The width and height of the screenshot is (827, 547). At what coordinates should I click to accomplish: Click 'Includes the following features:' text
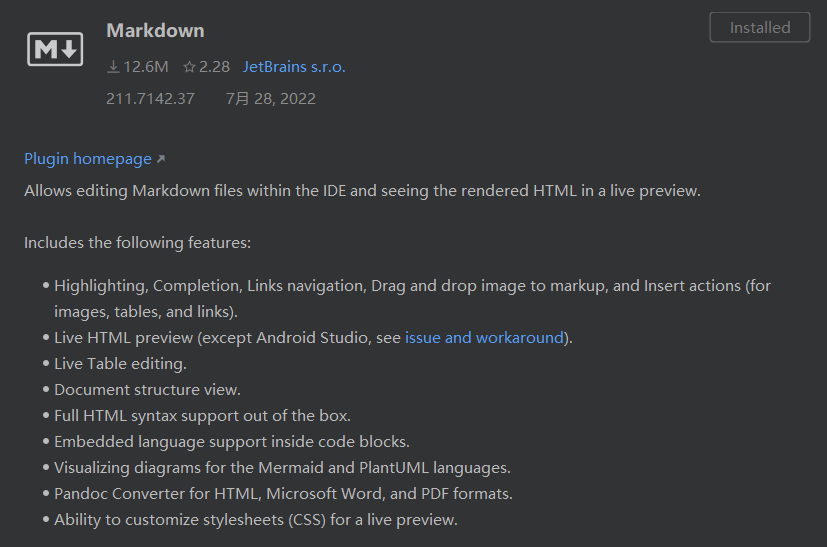point(137,243)
